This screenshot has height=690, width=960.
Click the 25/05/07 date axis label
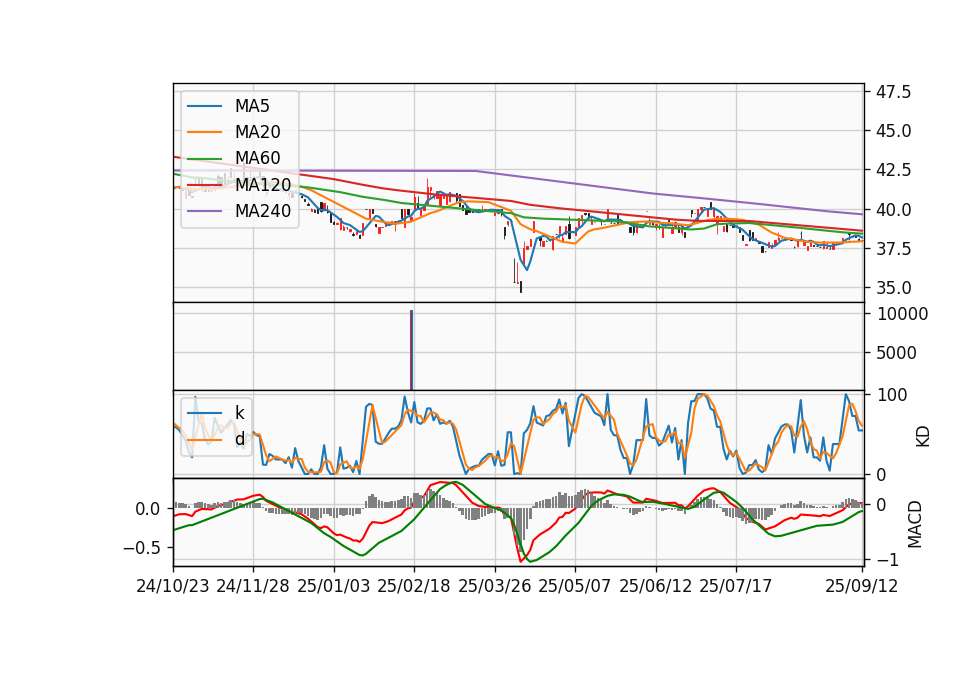click(x=574, y=586)
